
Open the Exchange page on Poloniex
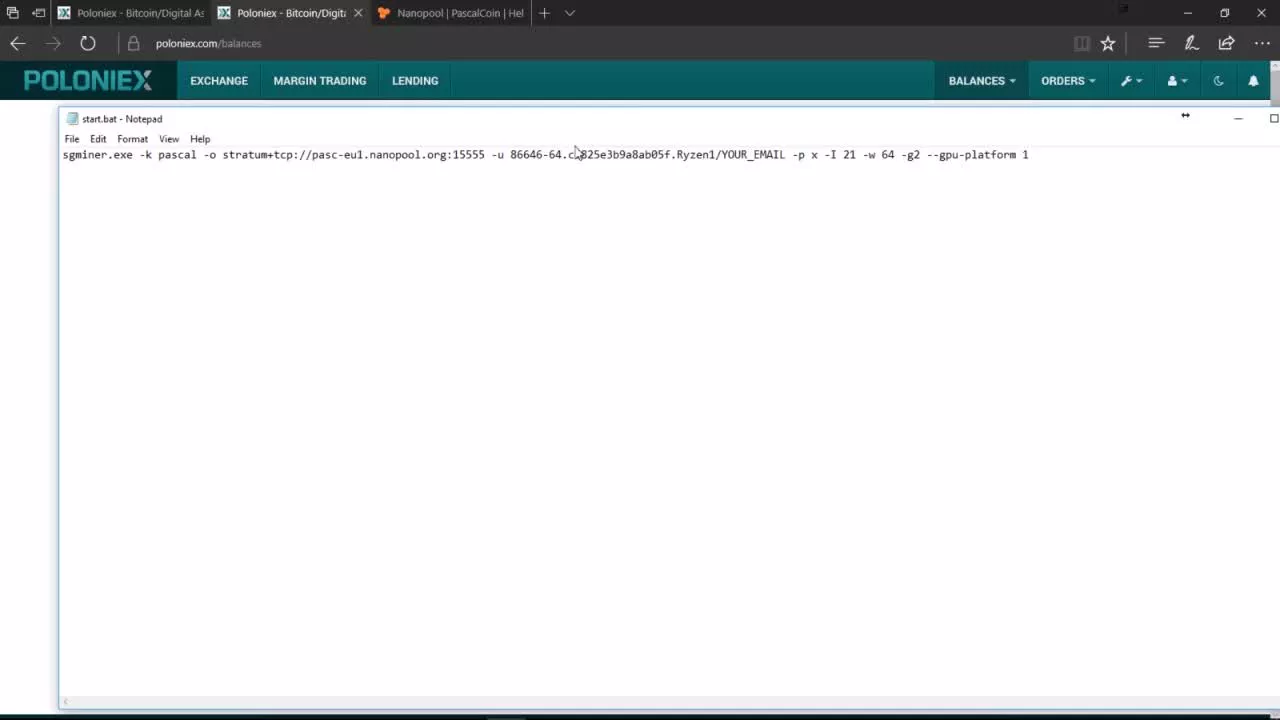click(219, 81)
